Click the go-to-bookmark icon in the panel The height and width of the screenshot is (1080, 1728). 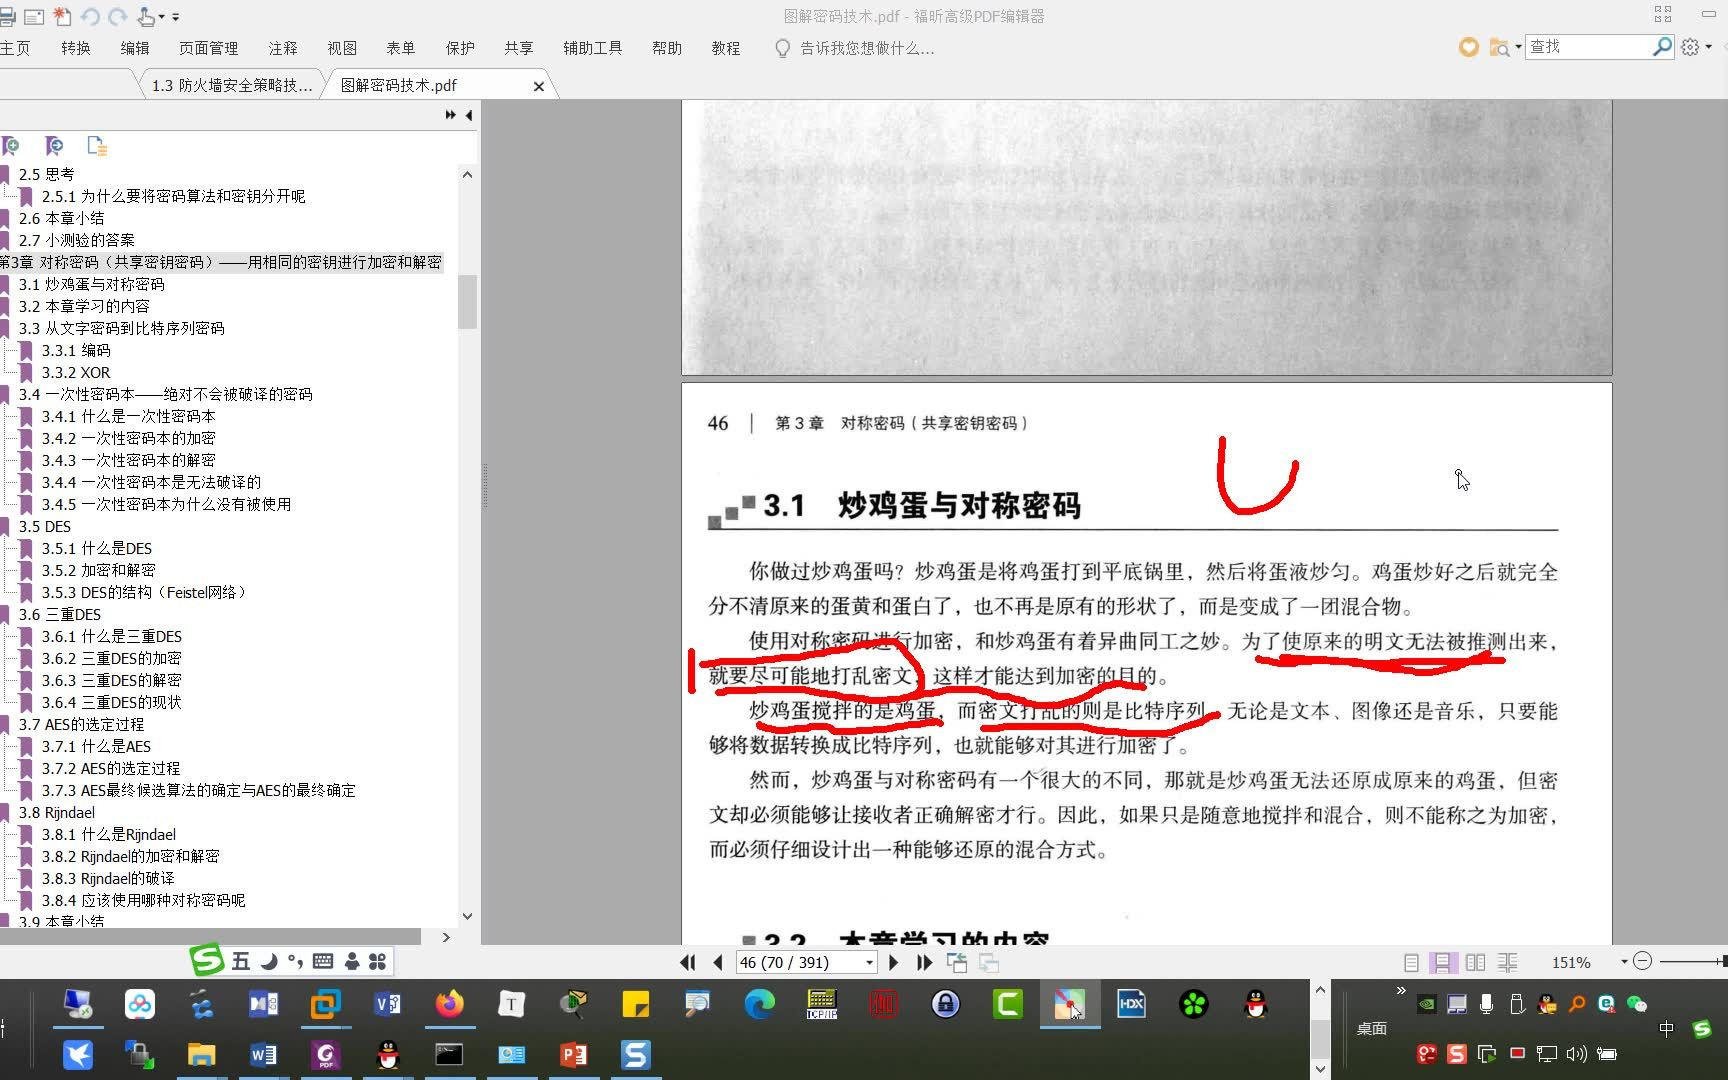[53, 146]
